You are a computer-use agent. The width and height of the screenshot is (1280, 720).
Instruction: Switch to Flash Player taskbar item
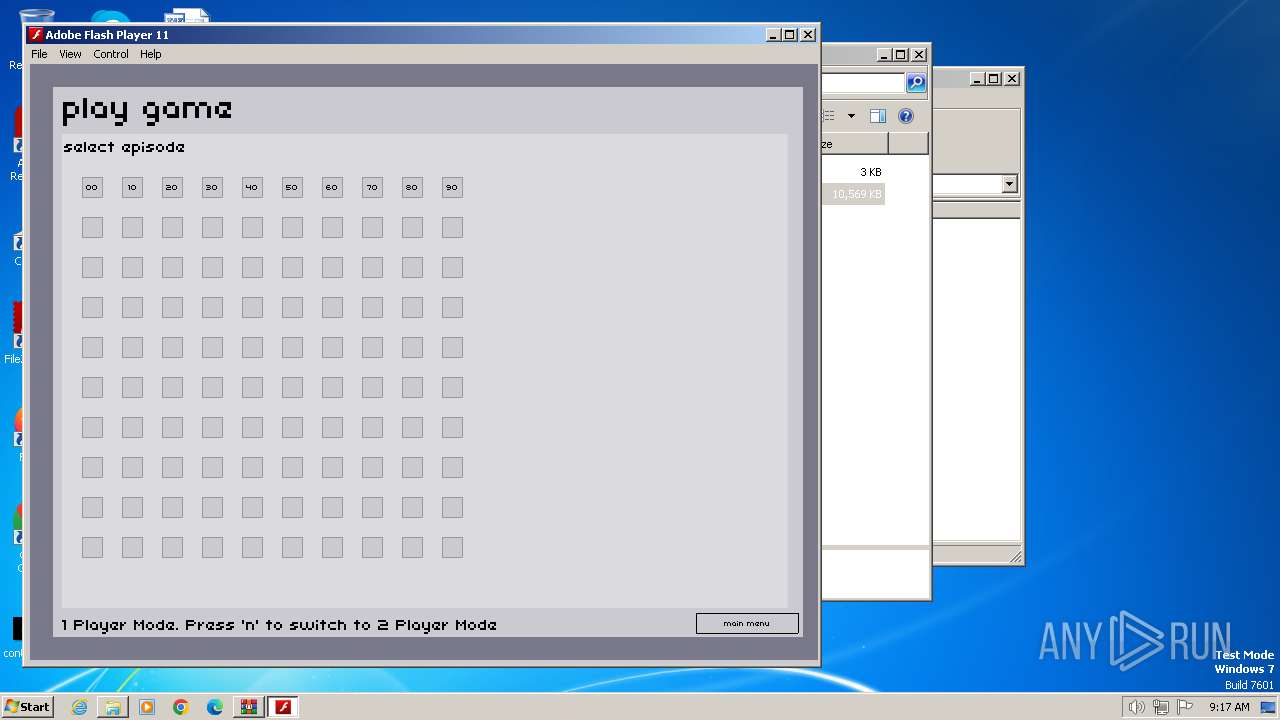(x=284, y=707)
